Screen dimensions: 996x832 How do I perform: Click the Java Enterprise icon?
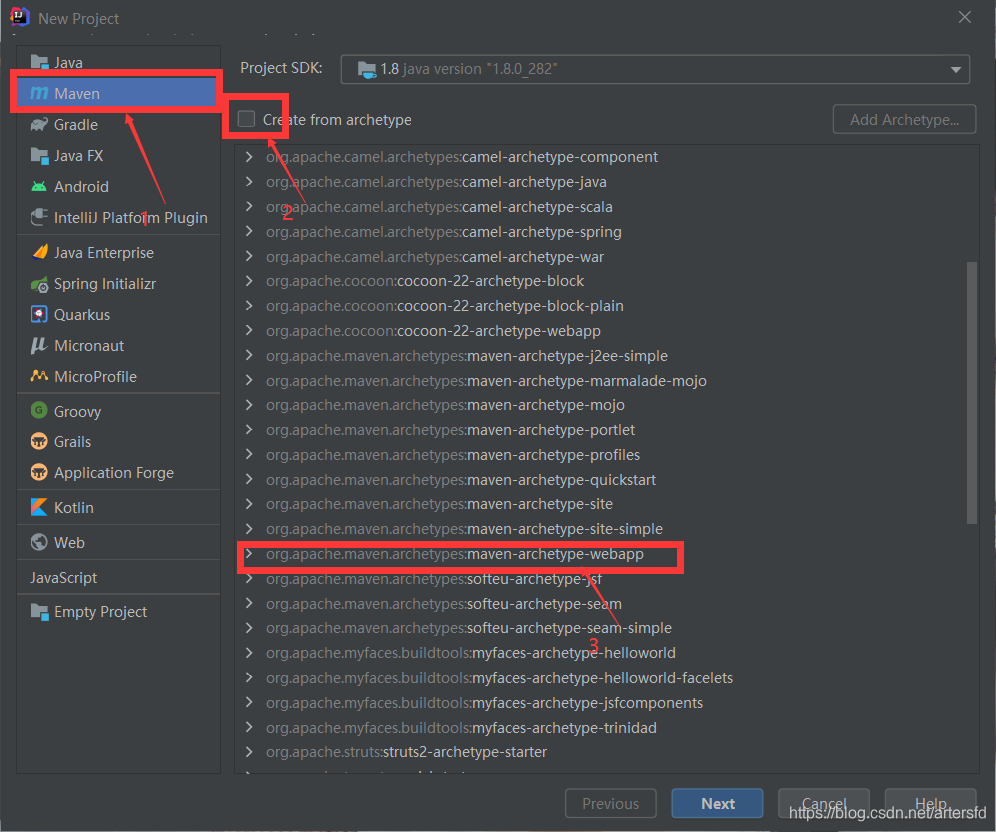(x=39, y=253)
